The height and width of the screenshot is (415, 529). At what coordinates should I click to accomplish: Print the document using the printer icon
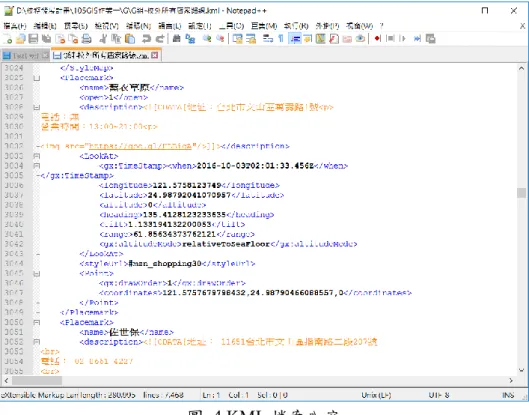click(87, 39)
